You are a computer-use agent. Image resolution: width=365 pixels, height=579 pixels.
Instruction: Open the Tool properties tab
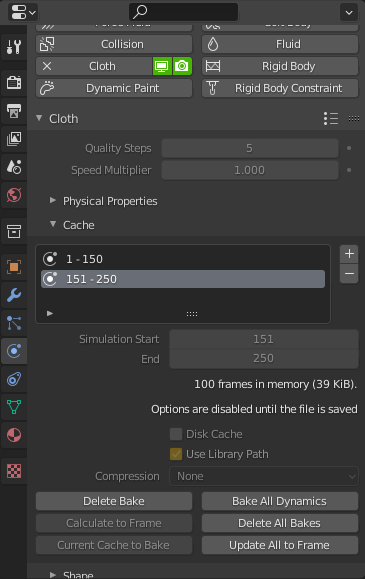pyautogui.click(x=14, y=47)
